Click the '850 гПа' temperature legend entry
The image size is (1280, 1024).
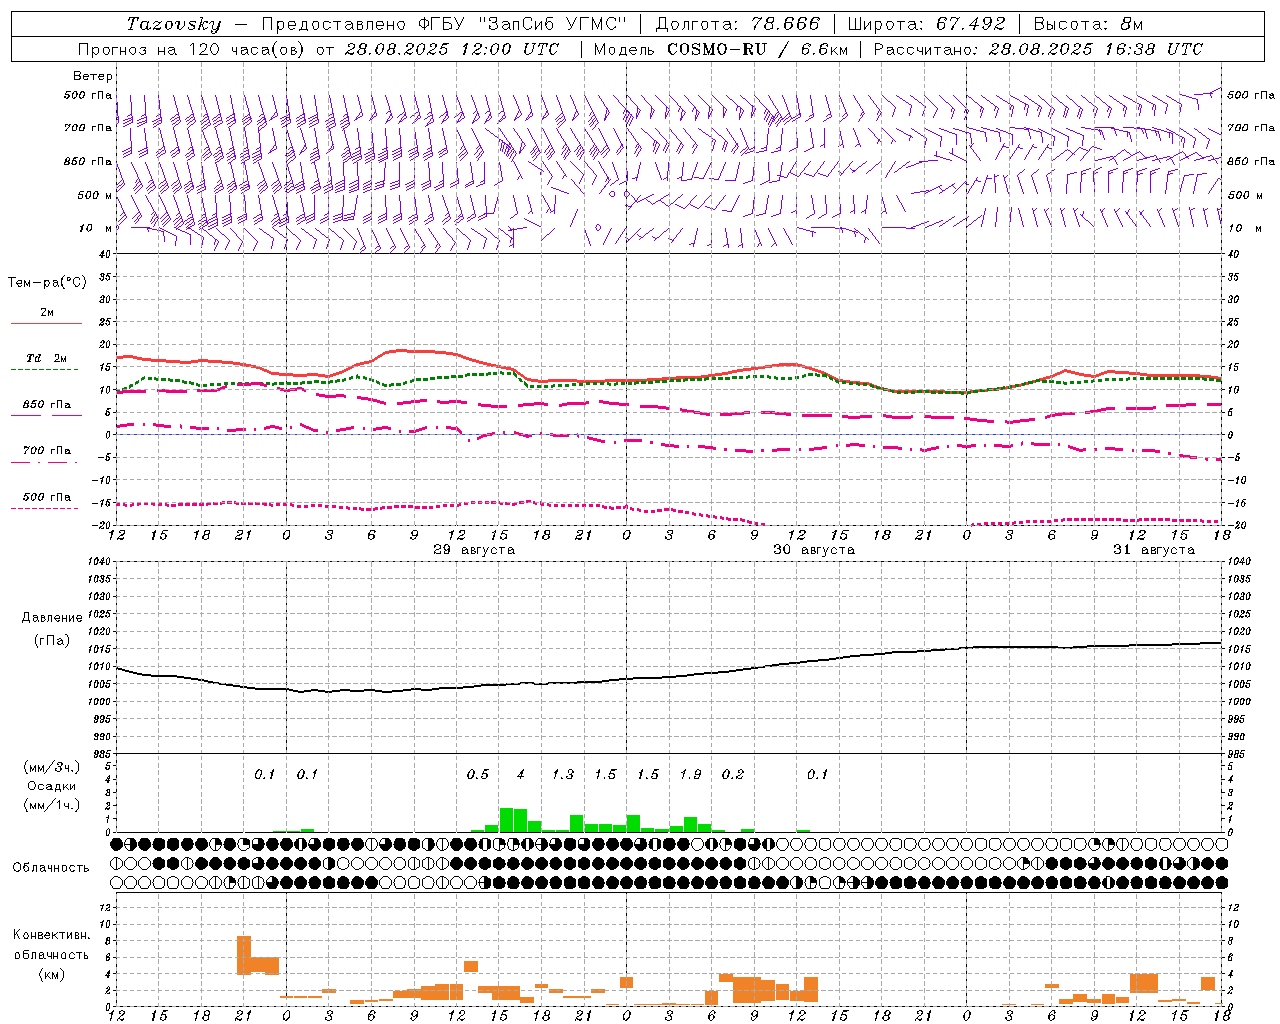[47, 405]
